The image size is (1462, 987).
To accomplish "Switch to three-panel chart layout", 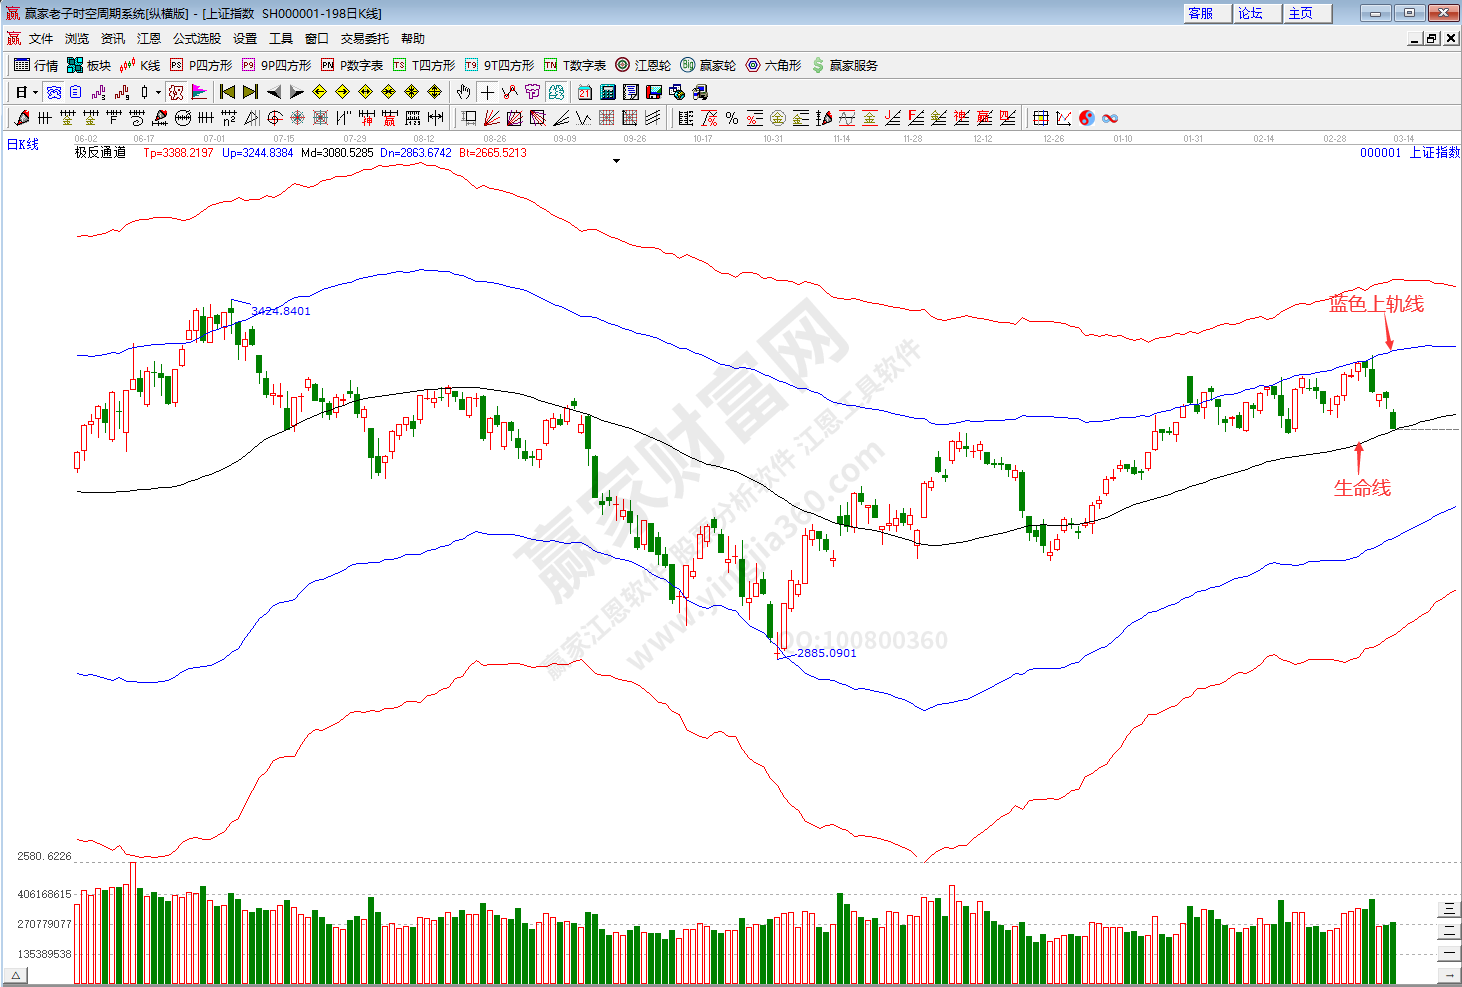I will [x=1448, y=909].
